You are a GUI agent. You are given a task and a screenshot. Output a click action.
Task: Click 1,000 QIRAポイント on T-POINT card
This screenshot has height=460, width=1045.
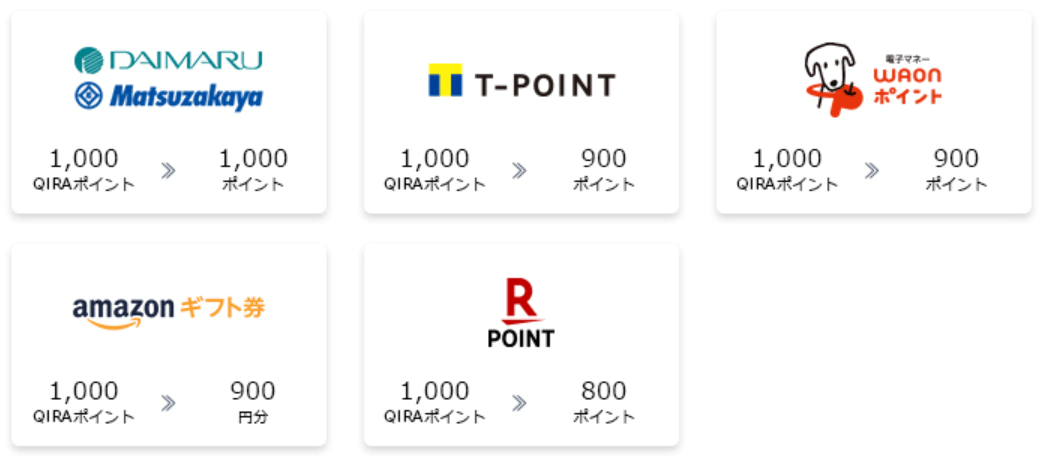pos(435,168)
